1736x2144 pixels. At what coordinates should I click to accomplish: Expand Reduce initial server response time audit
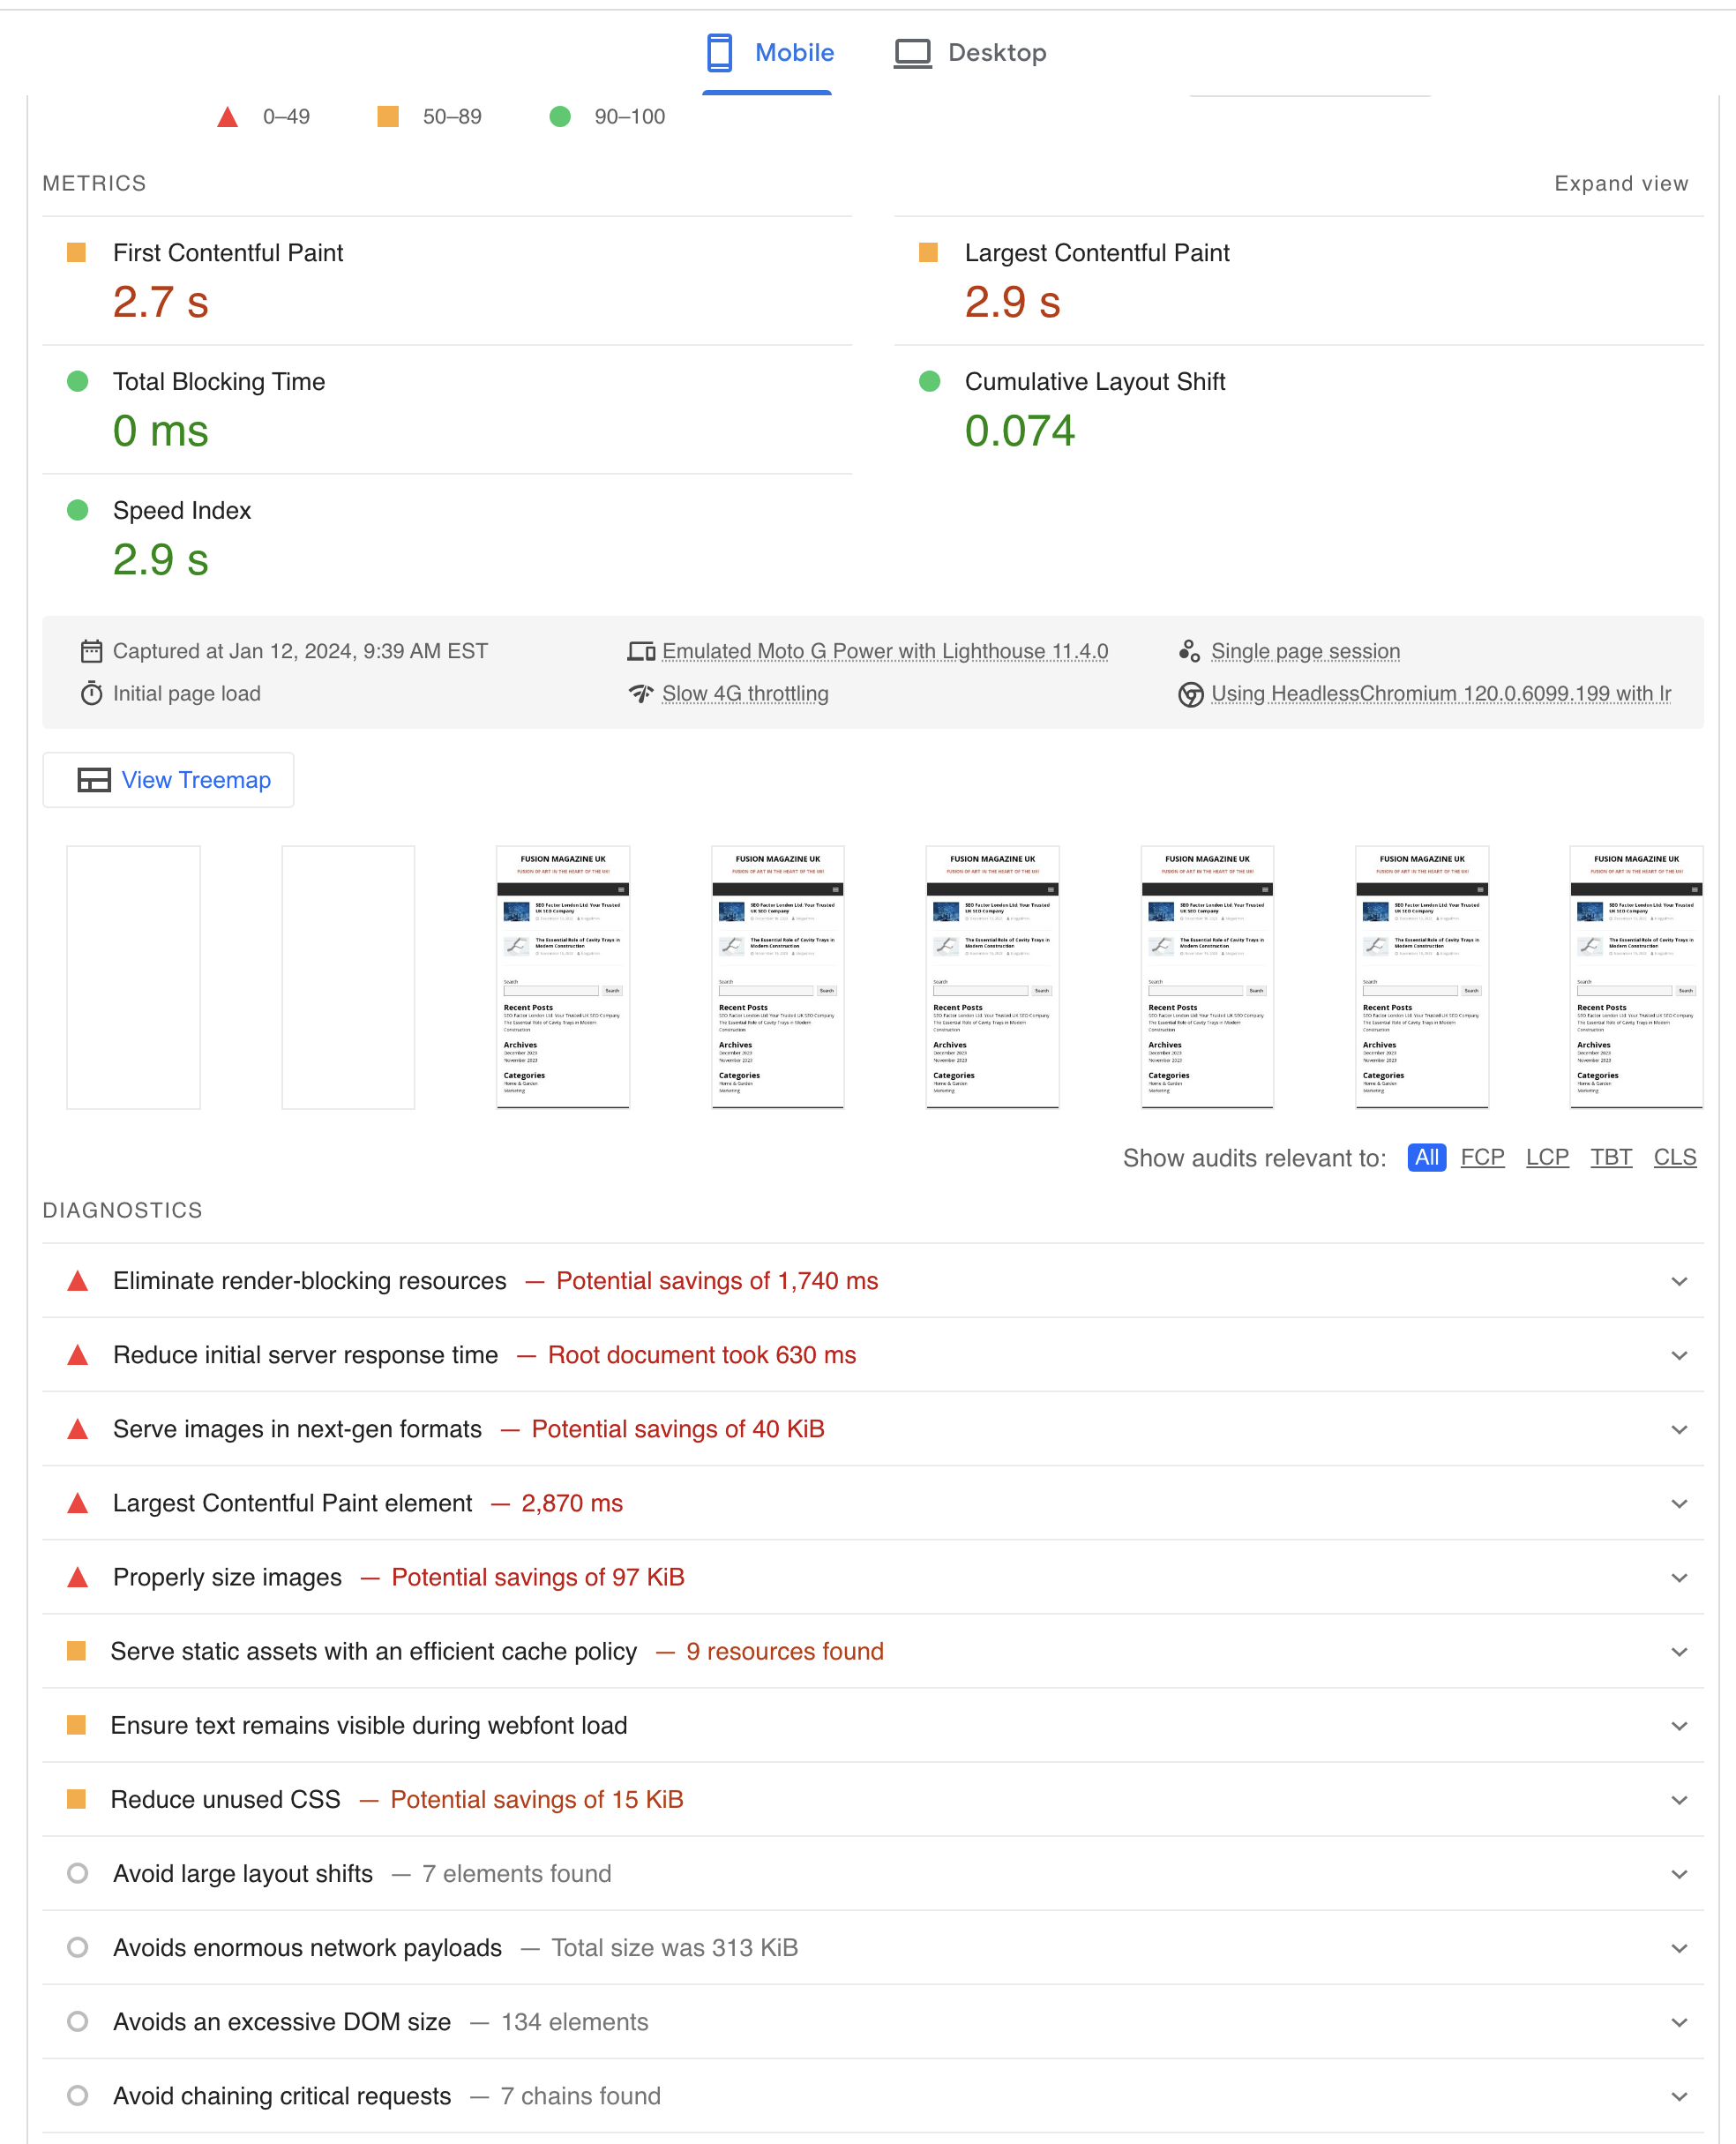pos(872,1355)
